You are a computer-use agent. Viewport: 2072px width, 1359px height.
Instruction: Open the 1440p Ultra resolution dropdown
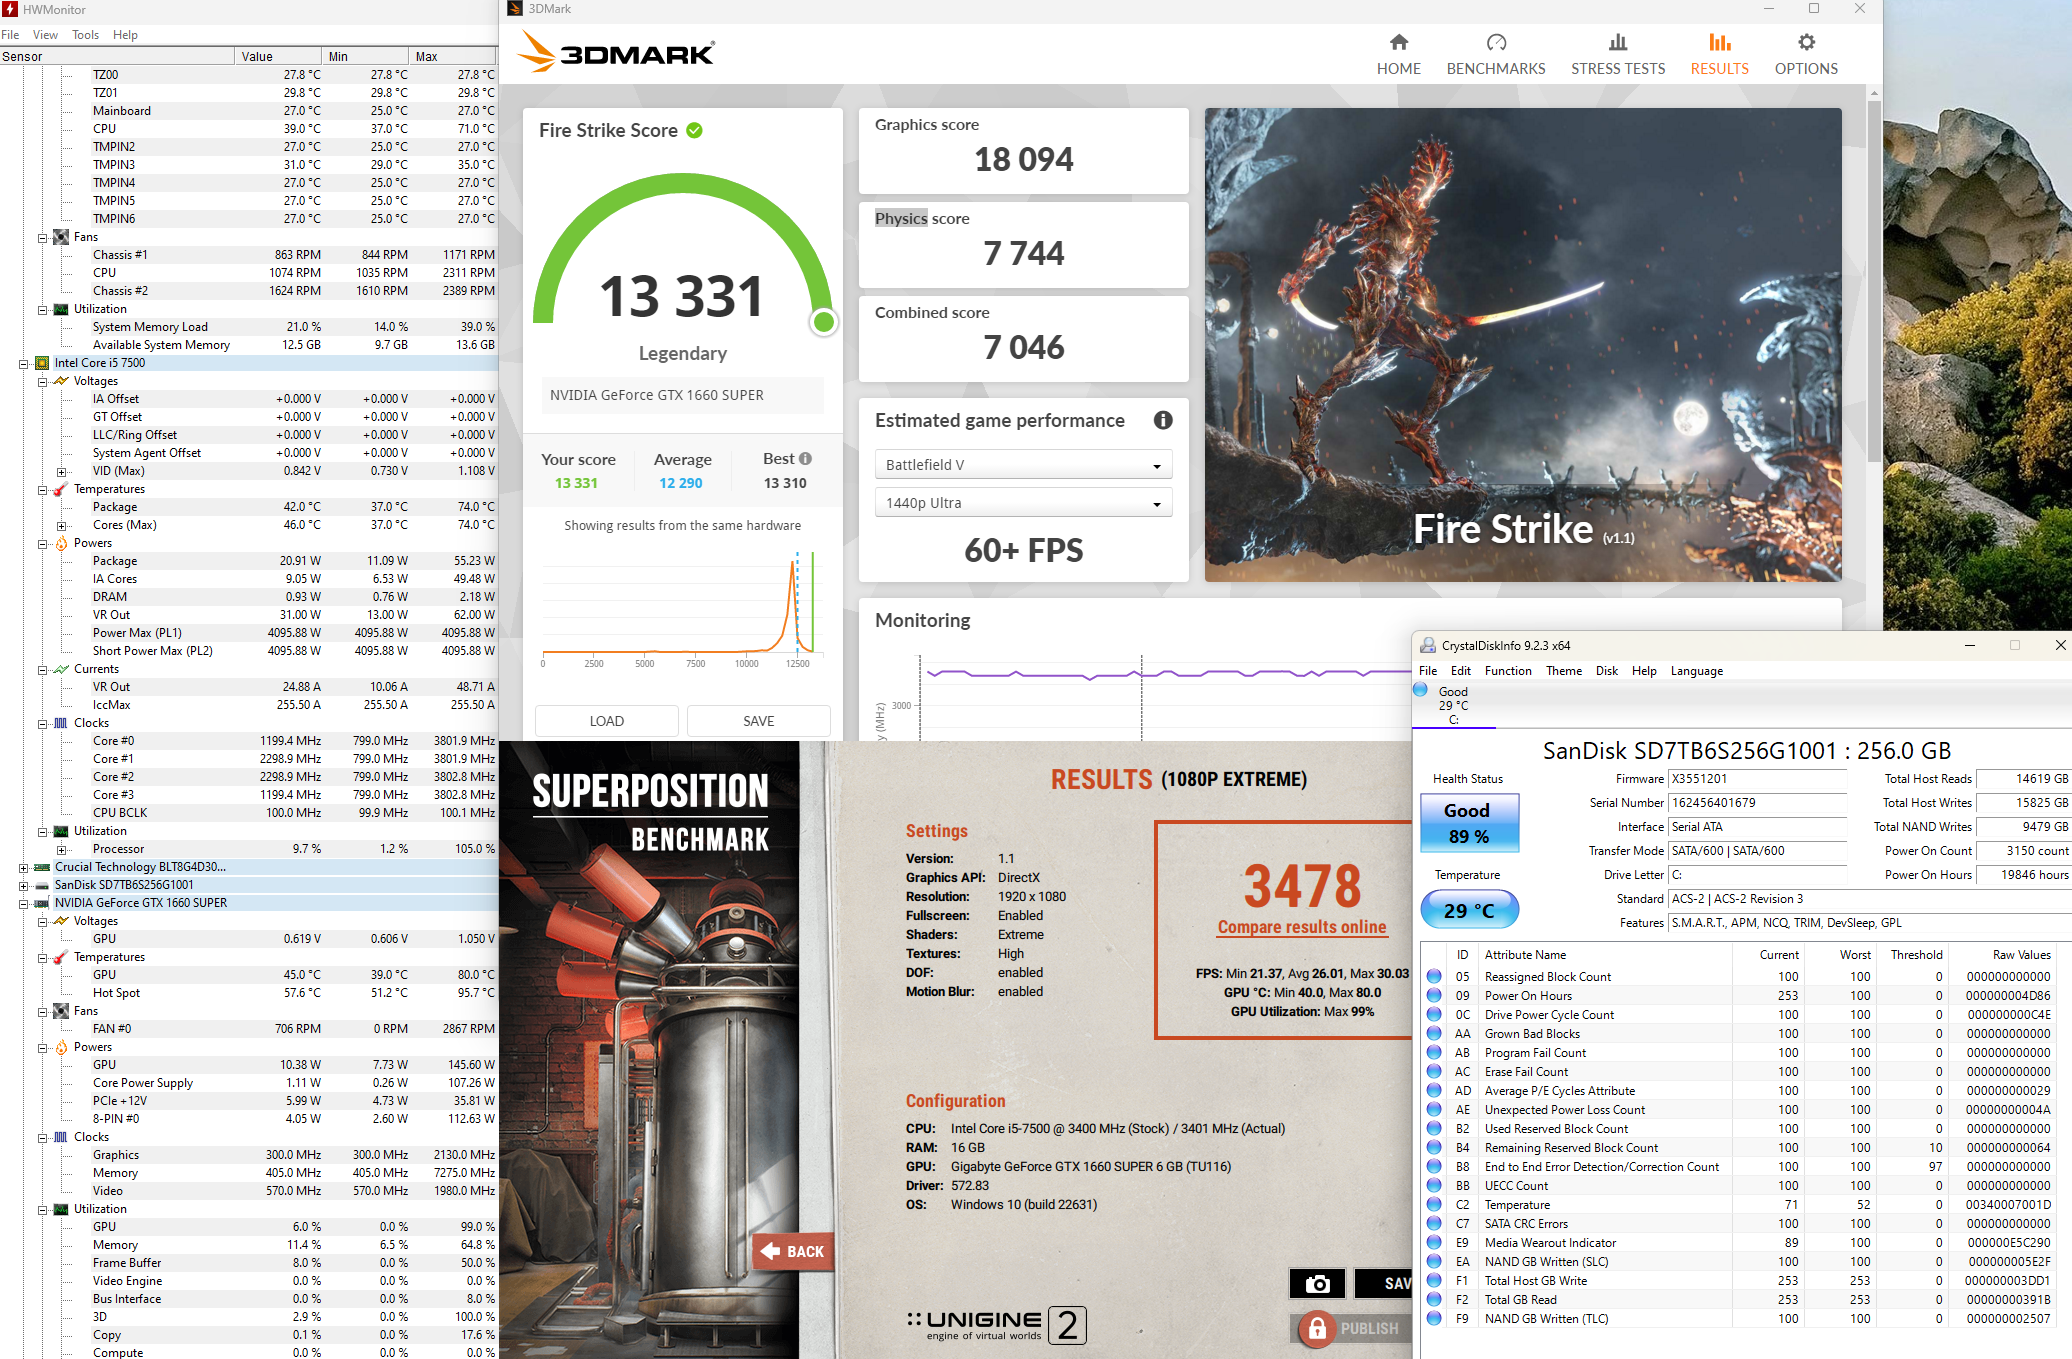pyautogui.click(x=1023, y=503)
